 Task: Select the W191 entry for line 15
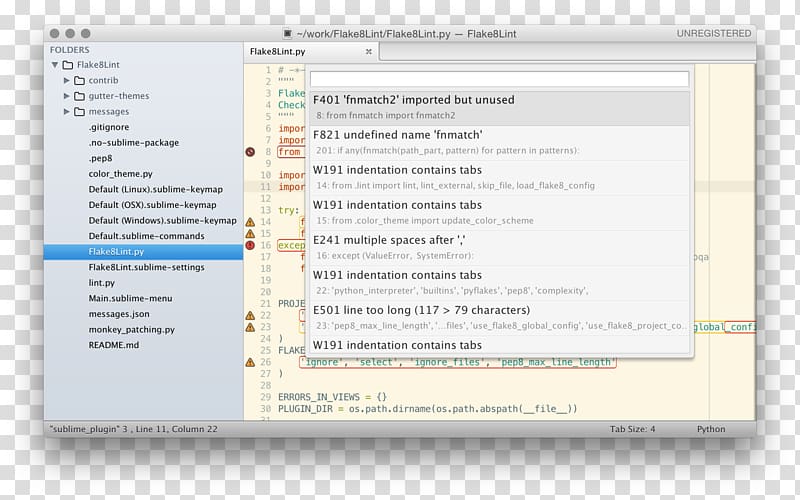tap(499, 213)
